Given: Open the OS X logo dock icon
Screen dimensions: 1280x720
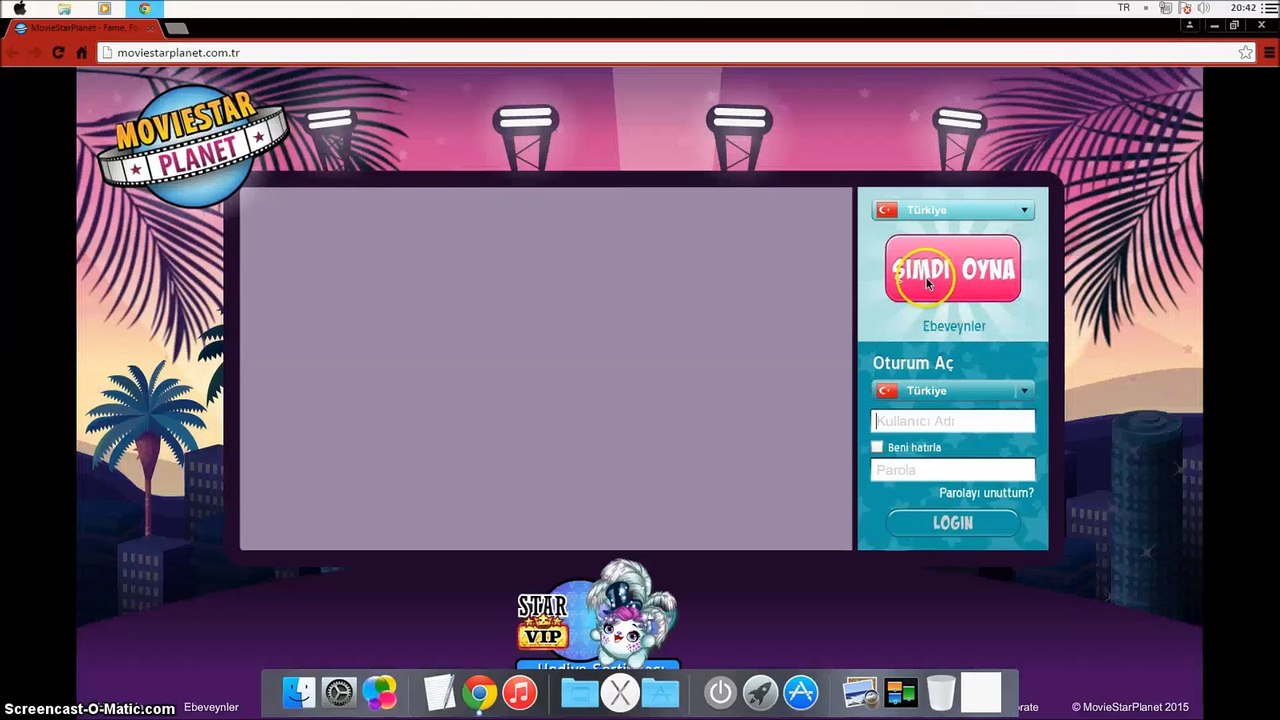Looking at the screenshot, I should 620,692.
